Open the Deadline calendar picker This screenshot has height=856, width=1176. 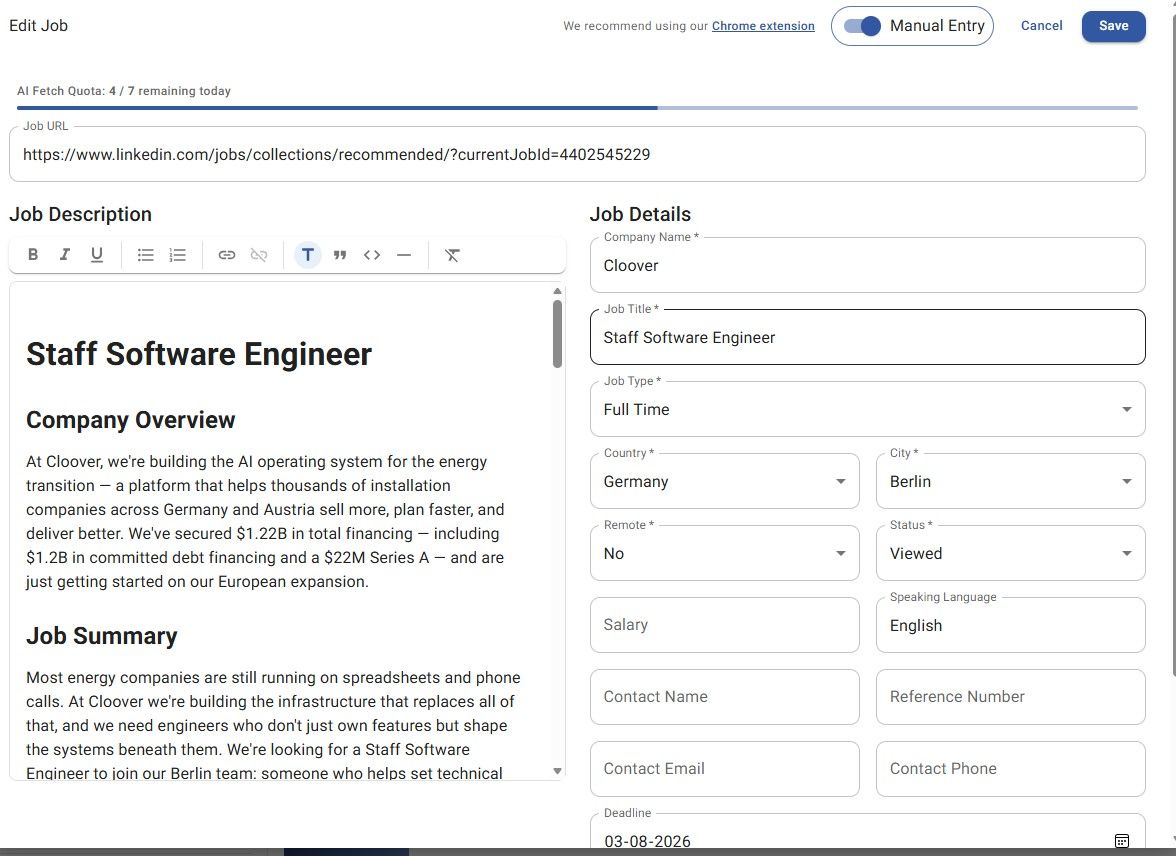[x=1121, y=841]
